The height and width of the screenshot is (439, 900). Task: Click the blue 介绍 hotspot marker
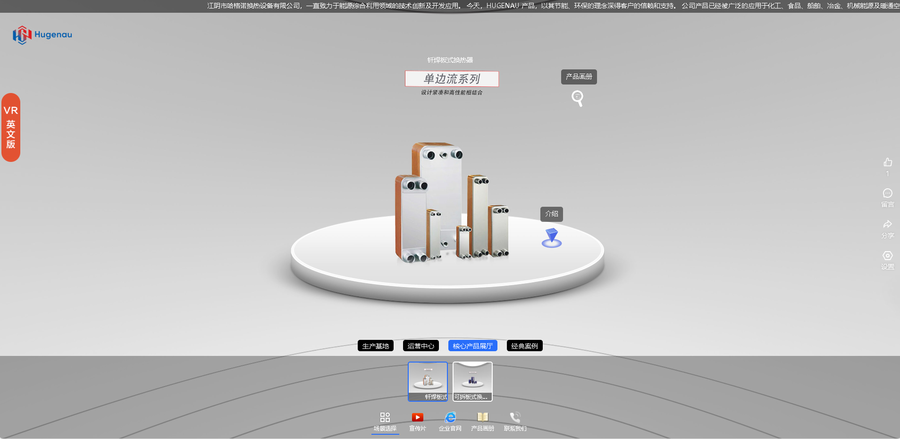point(552,238)
